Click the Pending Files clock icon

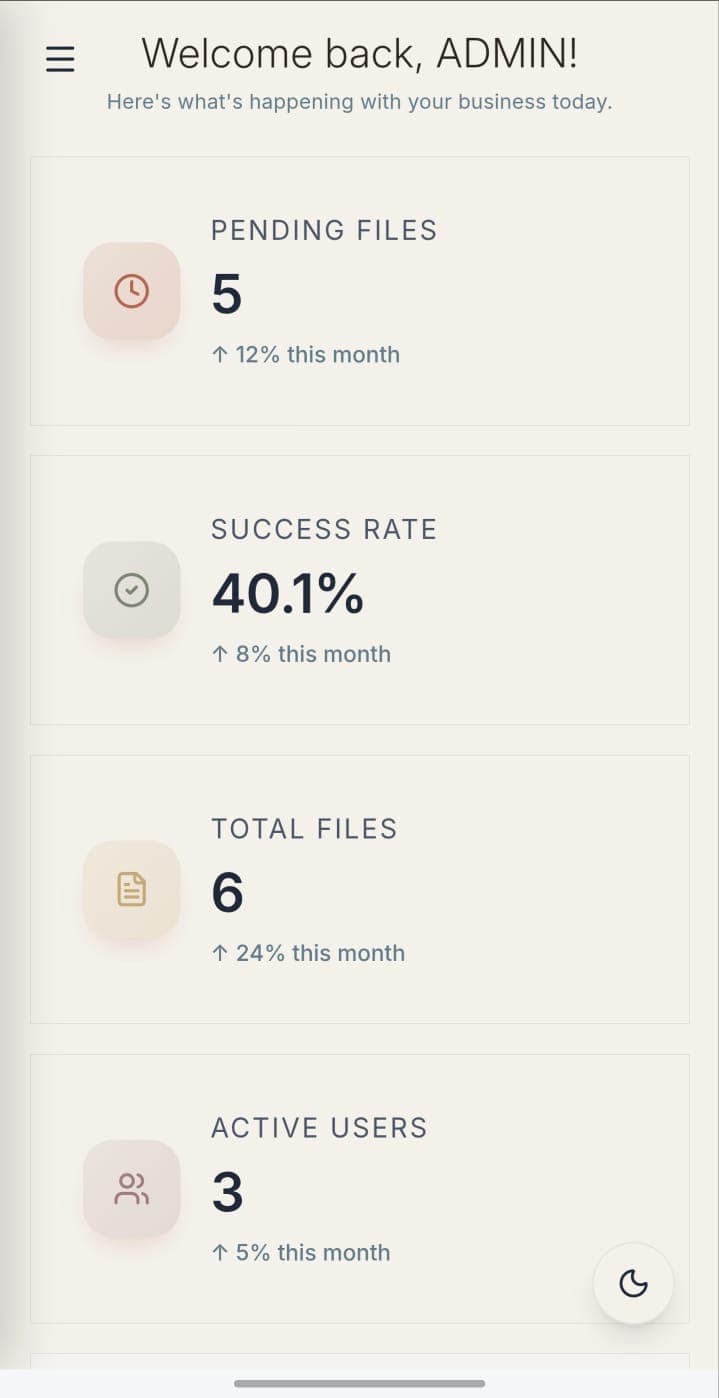pos(131,291)
